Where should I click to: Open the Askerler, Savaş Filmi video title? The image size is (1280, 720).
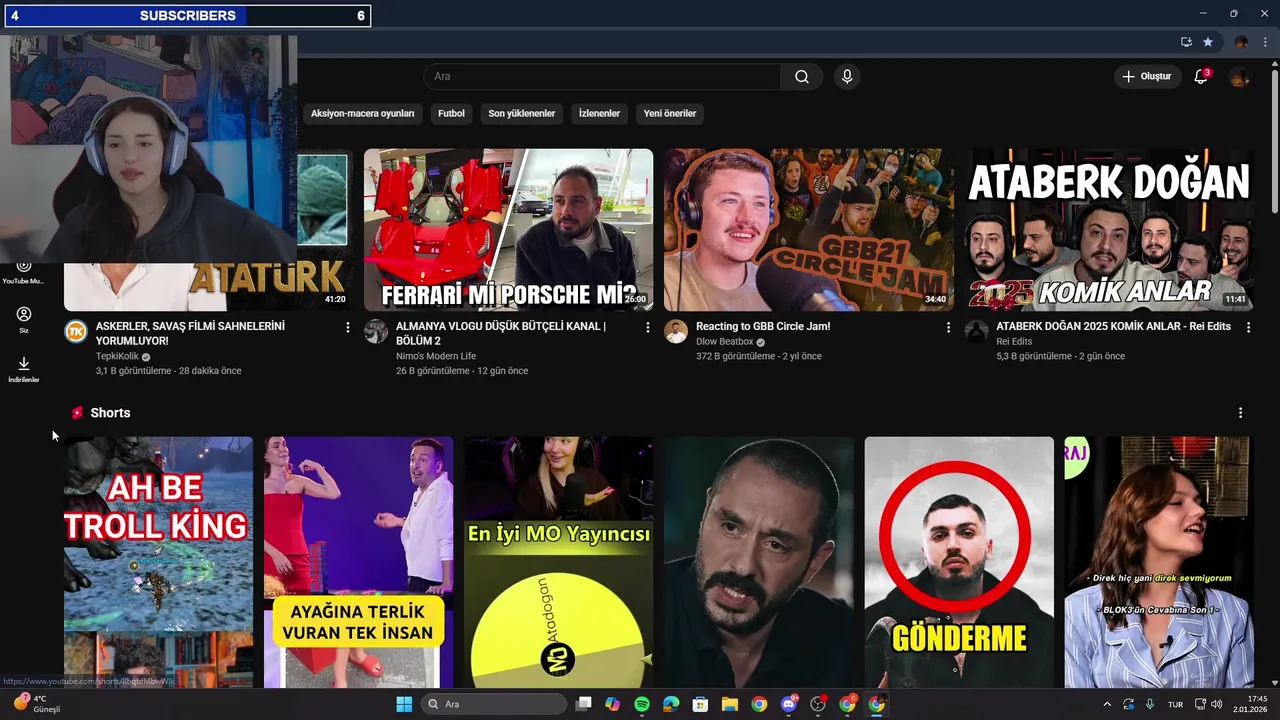coord(190,333)
